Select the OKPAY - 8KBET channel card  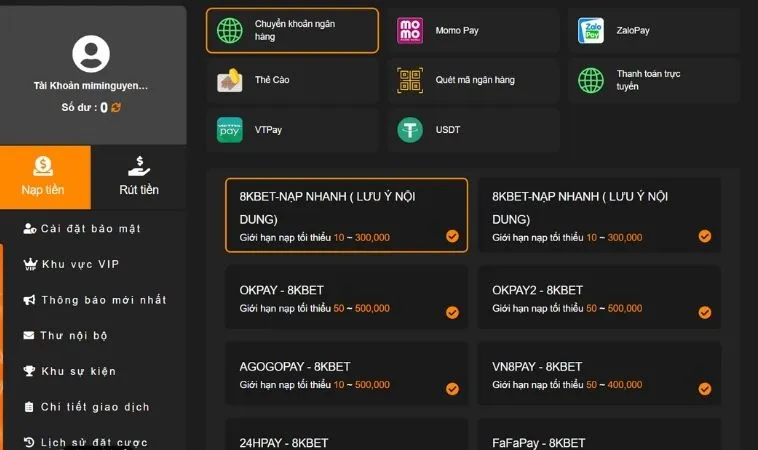click(x=347, y=297)
